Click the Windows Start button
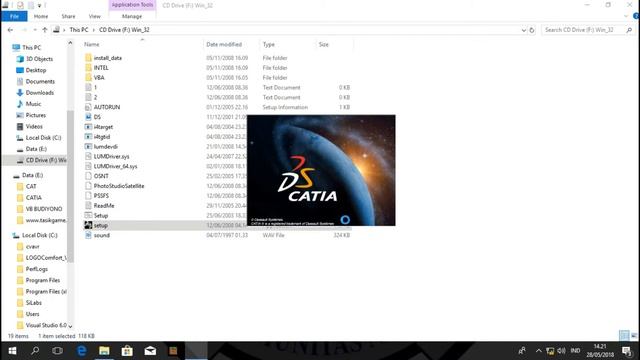Image resolution: width=640 pixels, height=360 pixels. (12, 351)
